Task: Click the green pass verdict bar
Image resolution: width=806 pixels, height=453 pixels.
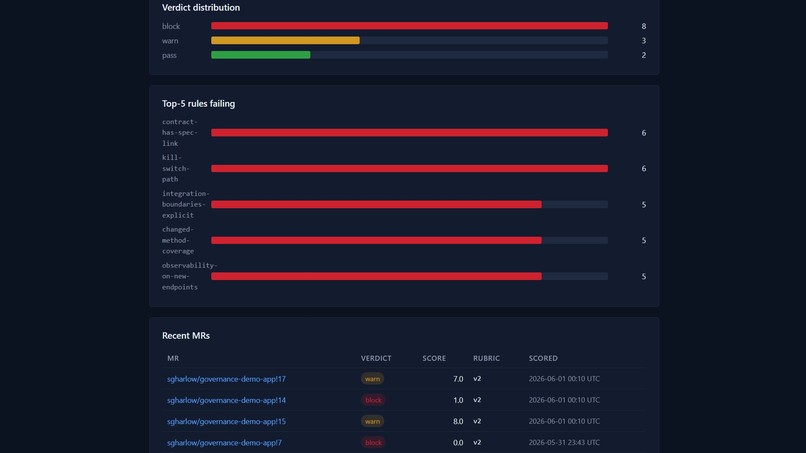Action: [x=261, y=55]
